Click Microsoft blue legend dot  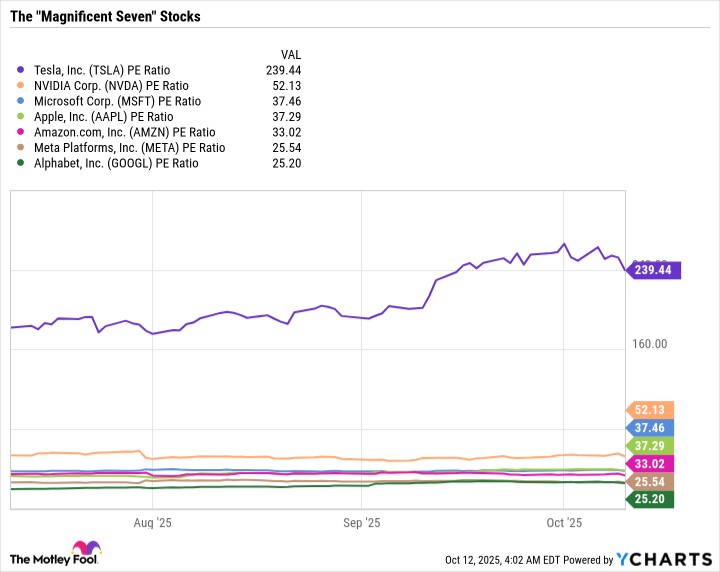[22, 101]
